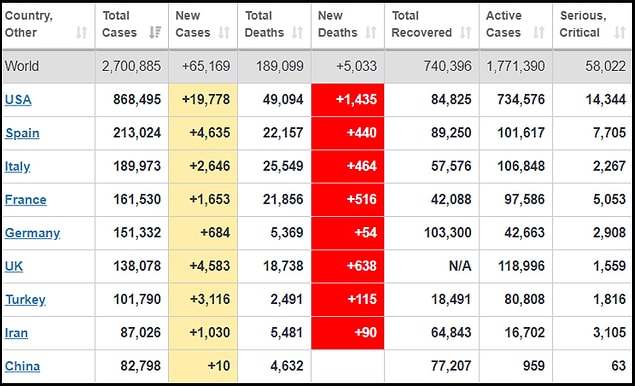This screenshot has width=635, height=386.
Task: Click the Total Cases sort icon
Action: tap(155, 32)
